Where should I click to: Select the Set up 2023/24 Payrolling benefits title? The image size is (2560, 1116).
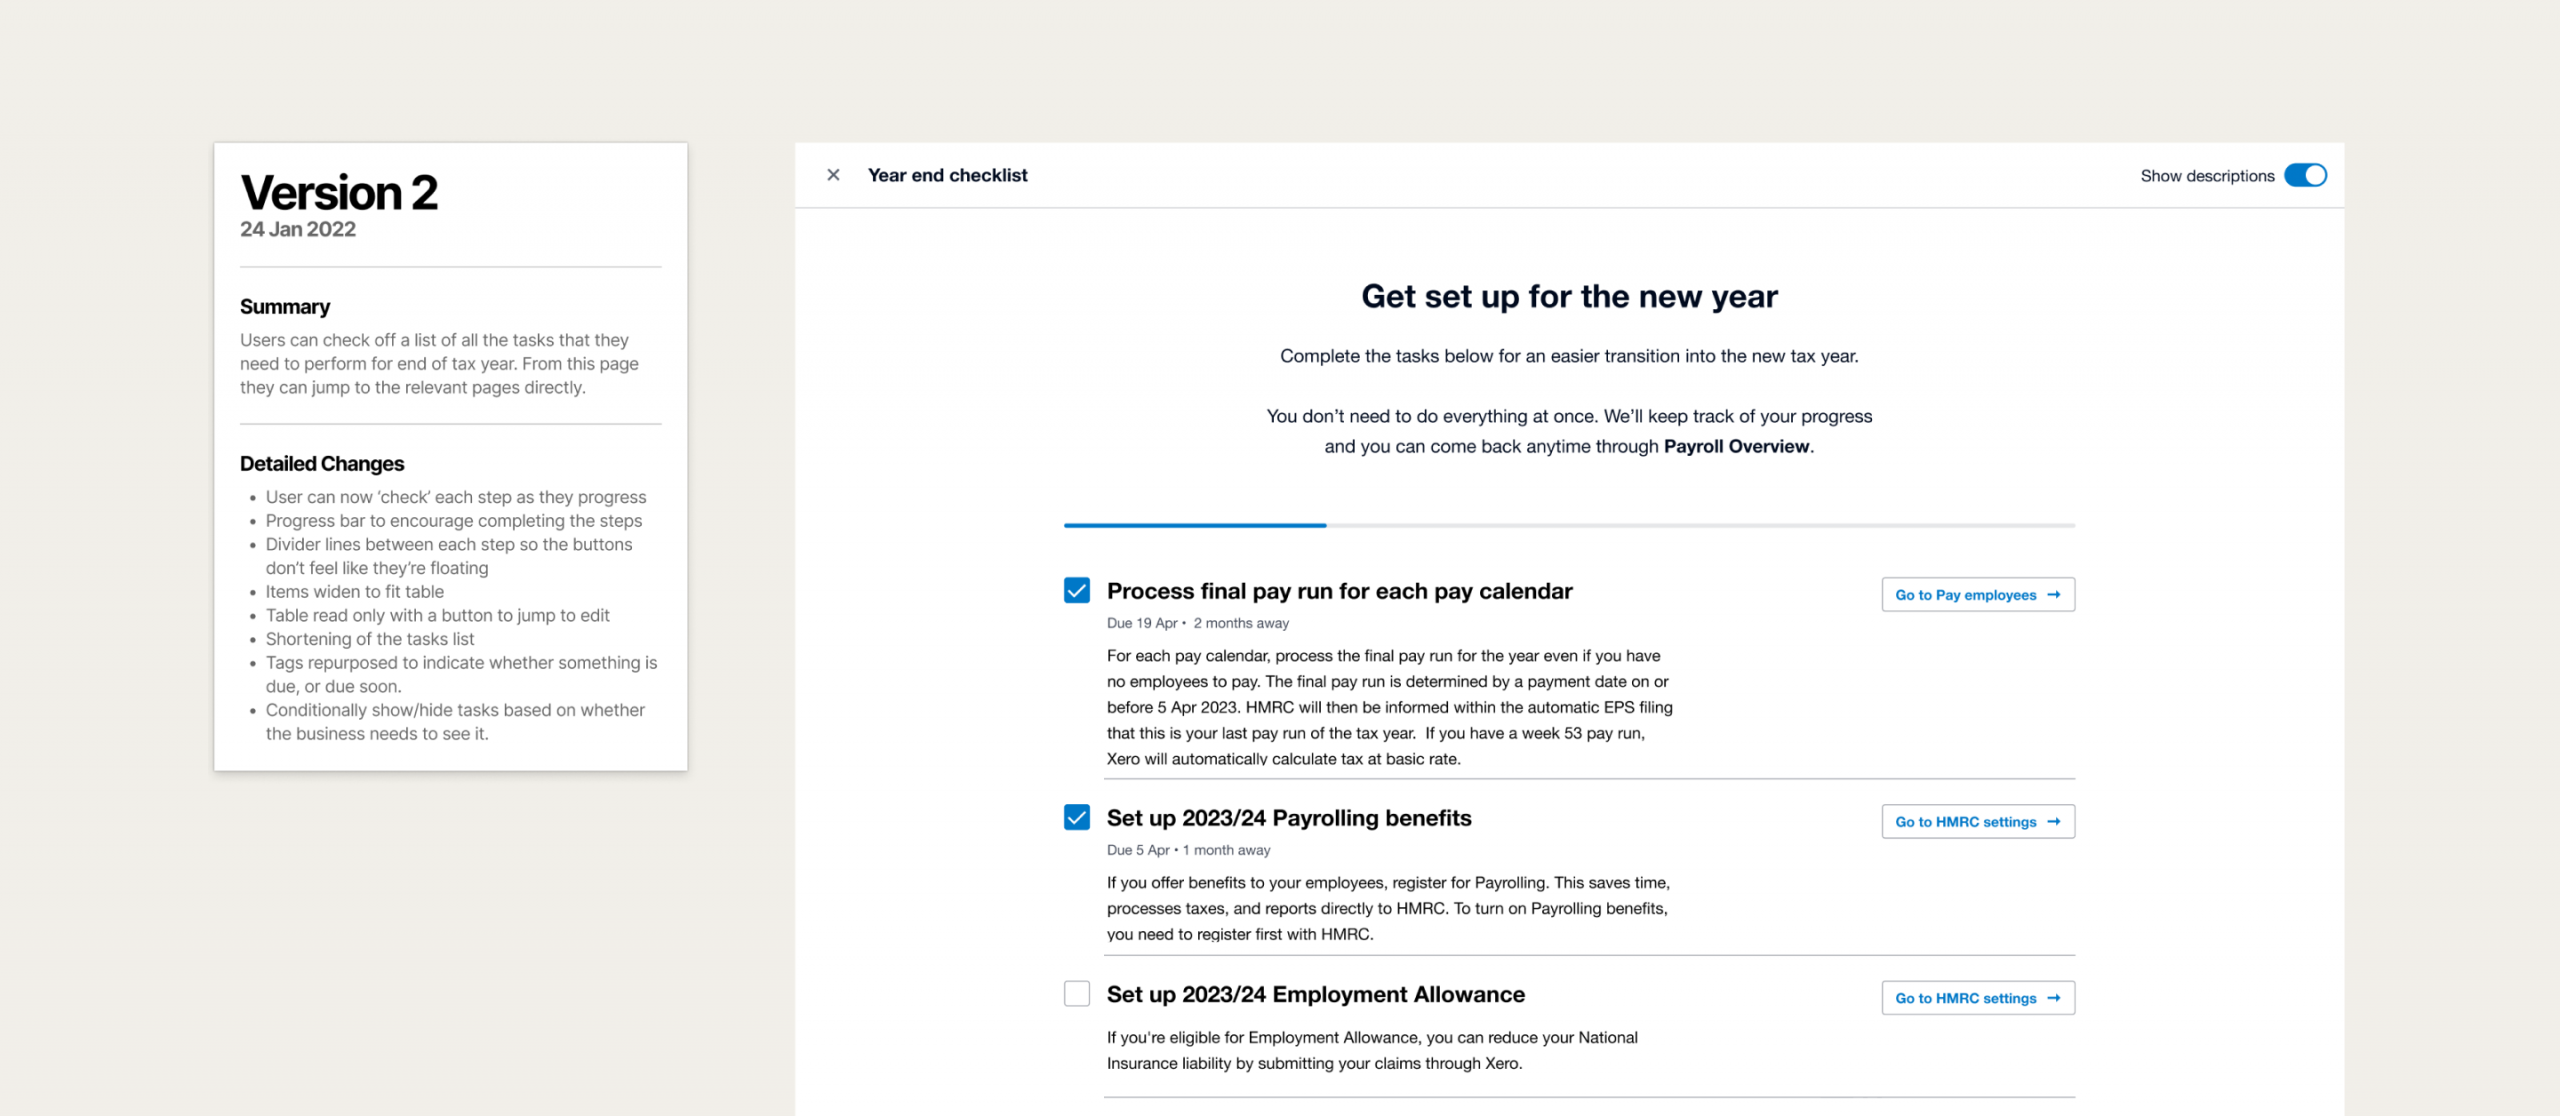click(x=1288, y=818)
